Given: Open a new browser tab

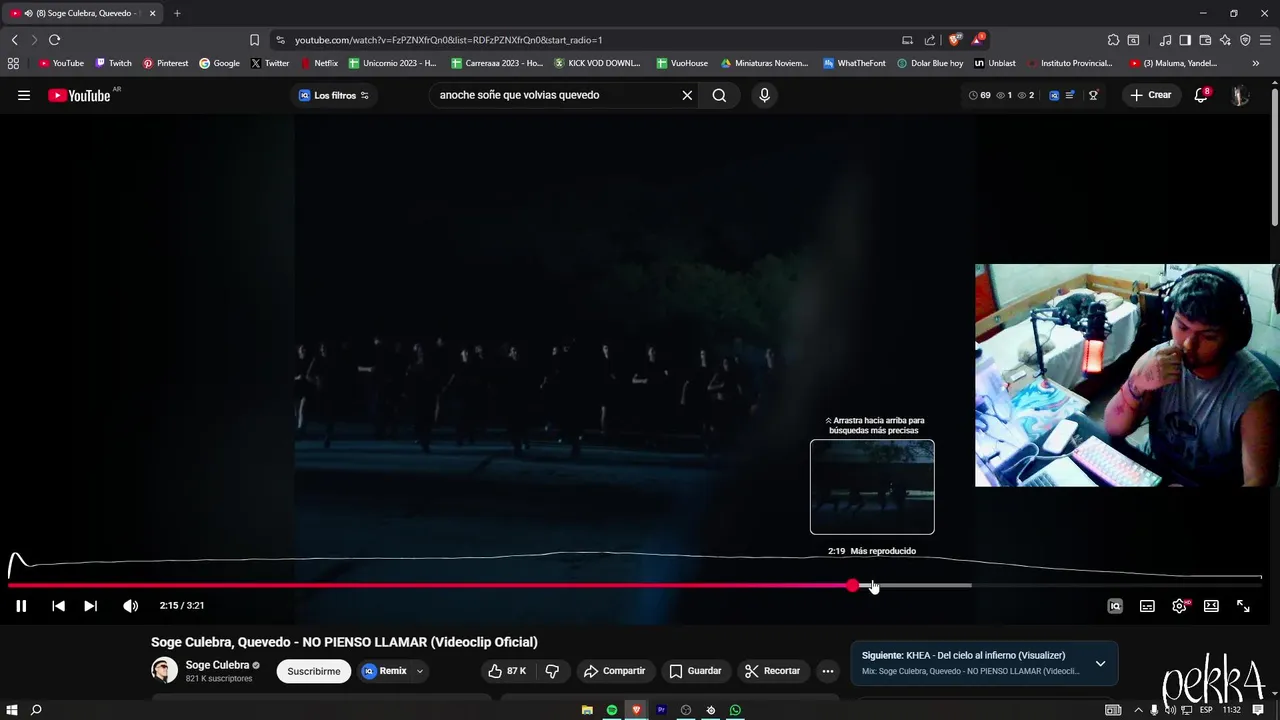Looking at the screenshot, I should click(177, 13).
